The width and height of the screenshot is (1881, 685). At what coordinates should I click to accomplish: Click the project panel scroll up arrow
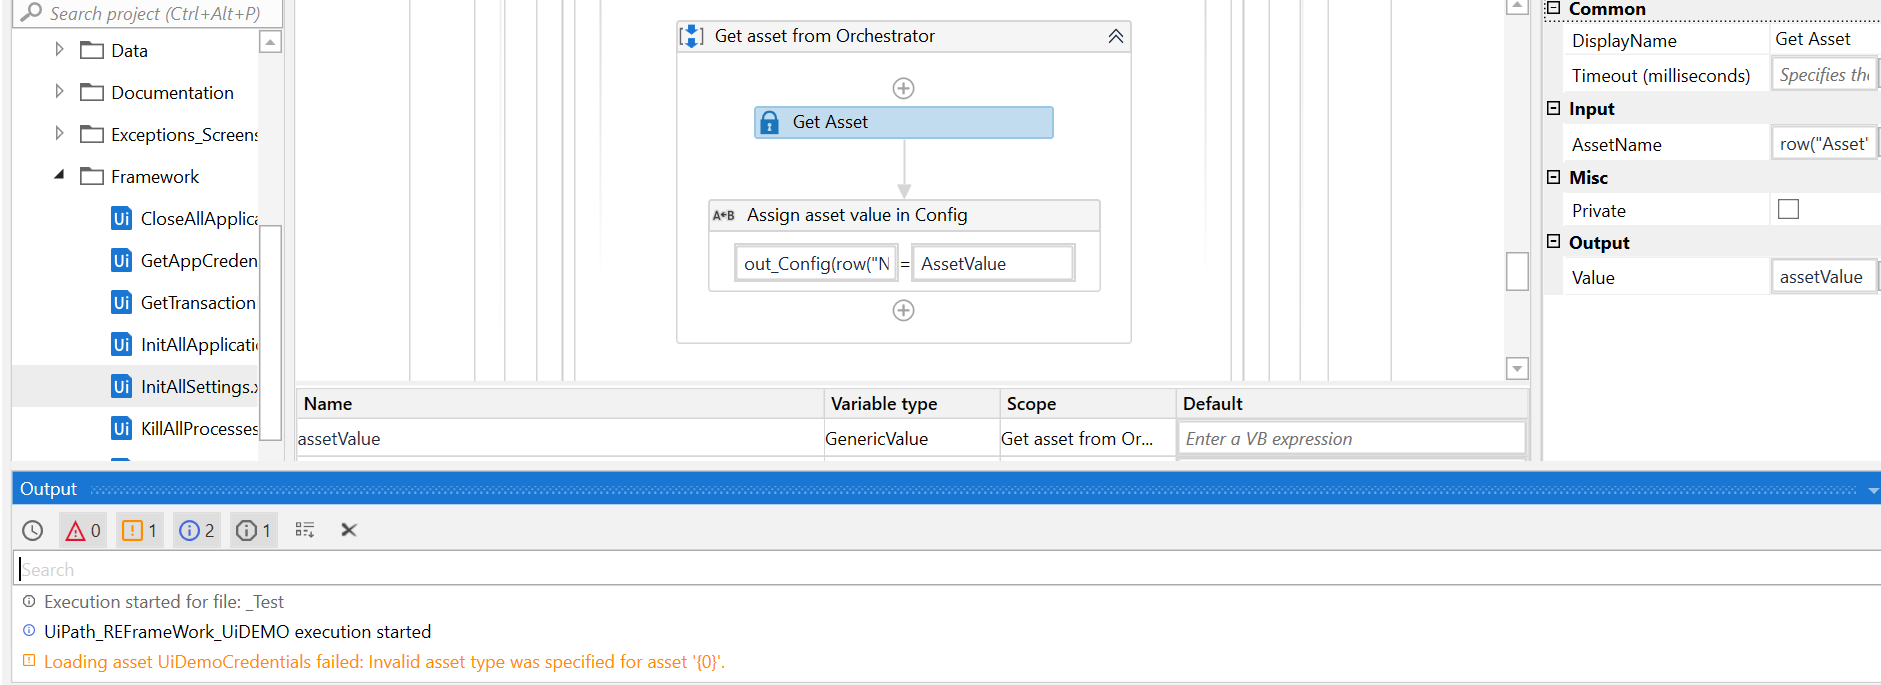pyautogui.click(x=270, y=42)
